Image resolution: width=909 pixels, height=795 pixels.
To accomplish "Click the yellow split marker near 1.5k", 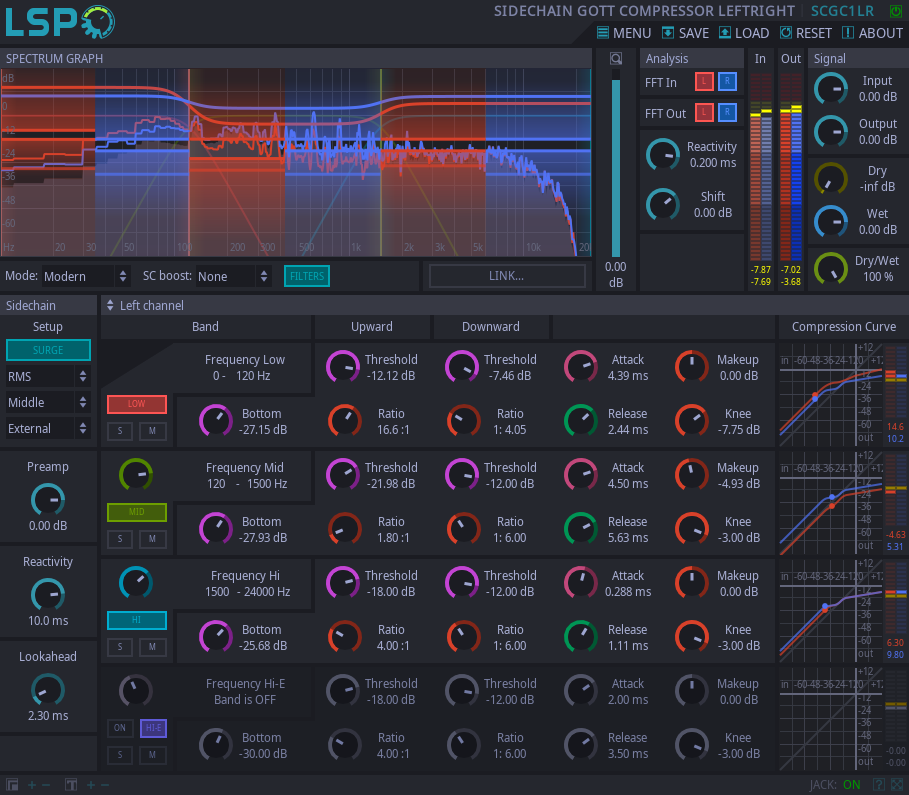I will 381,162.
